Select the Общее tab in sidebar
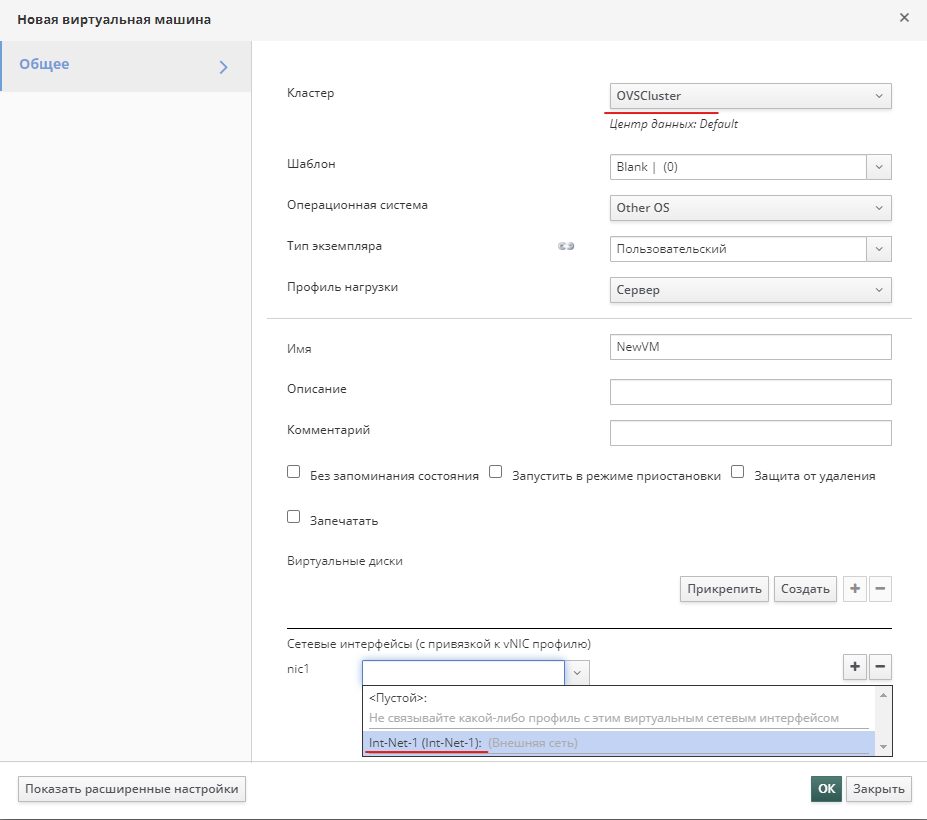The image size is (927, 820). point(125,66)
